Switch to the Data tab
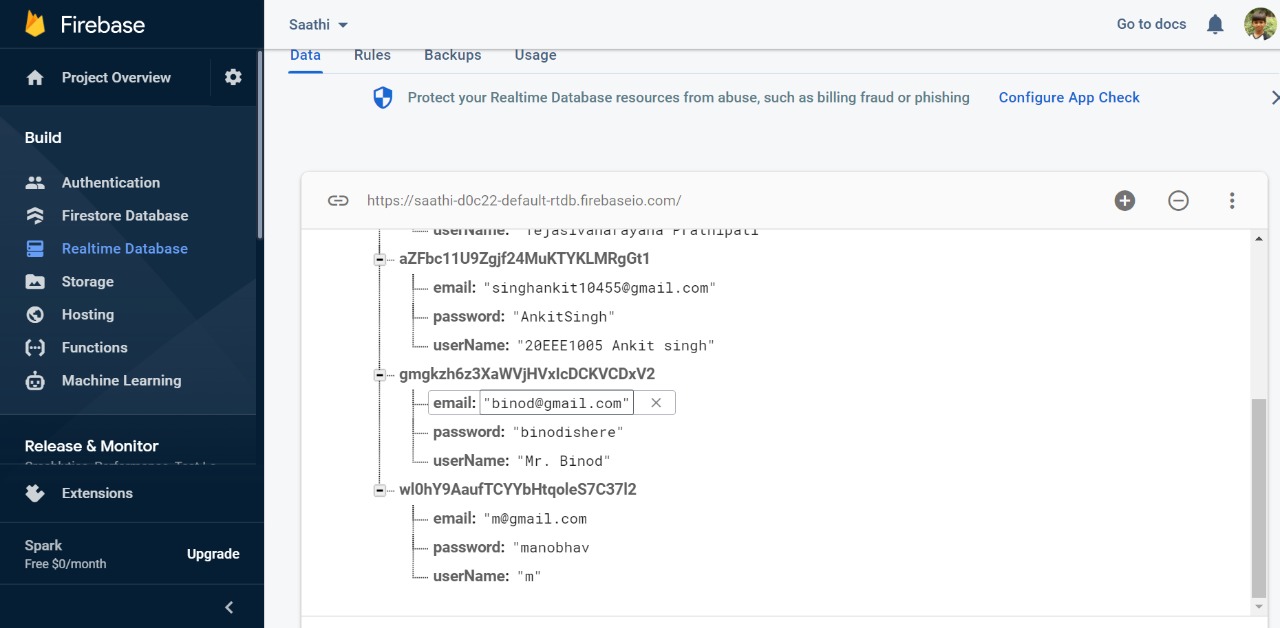1280x628 pixels. pos(305,55)
